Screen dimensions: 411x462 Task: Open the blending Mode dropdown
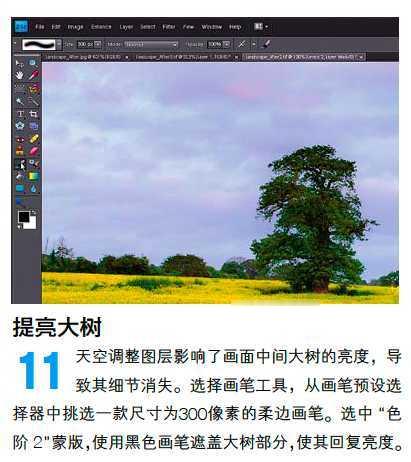tap(151, 44)
